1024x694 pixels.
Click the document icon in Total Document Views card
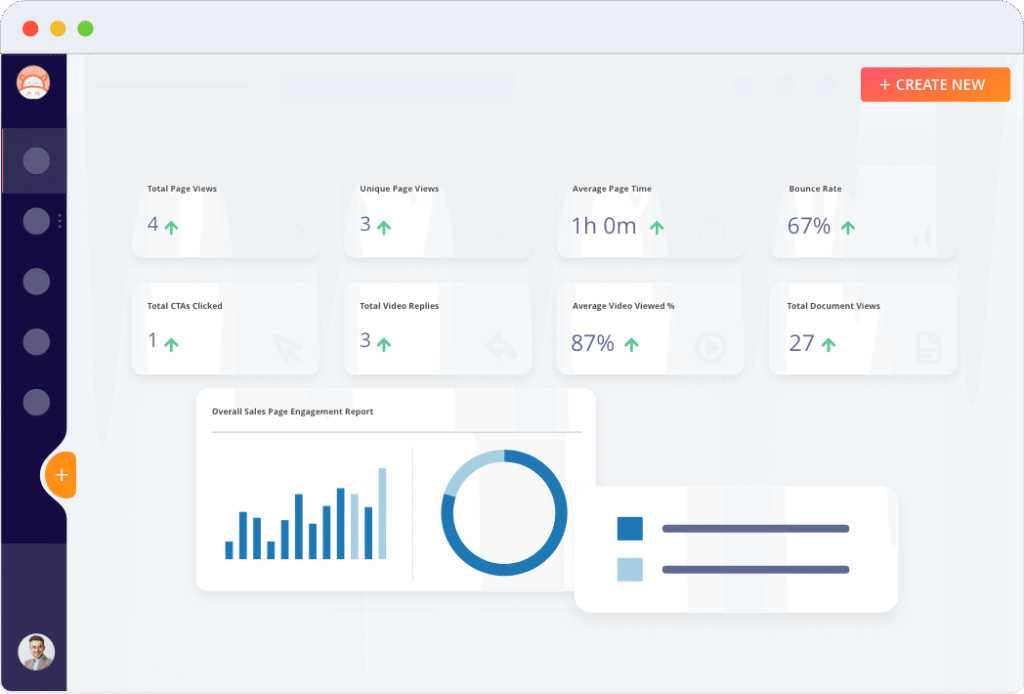coord(928,348)
